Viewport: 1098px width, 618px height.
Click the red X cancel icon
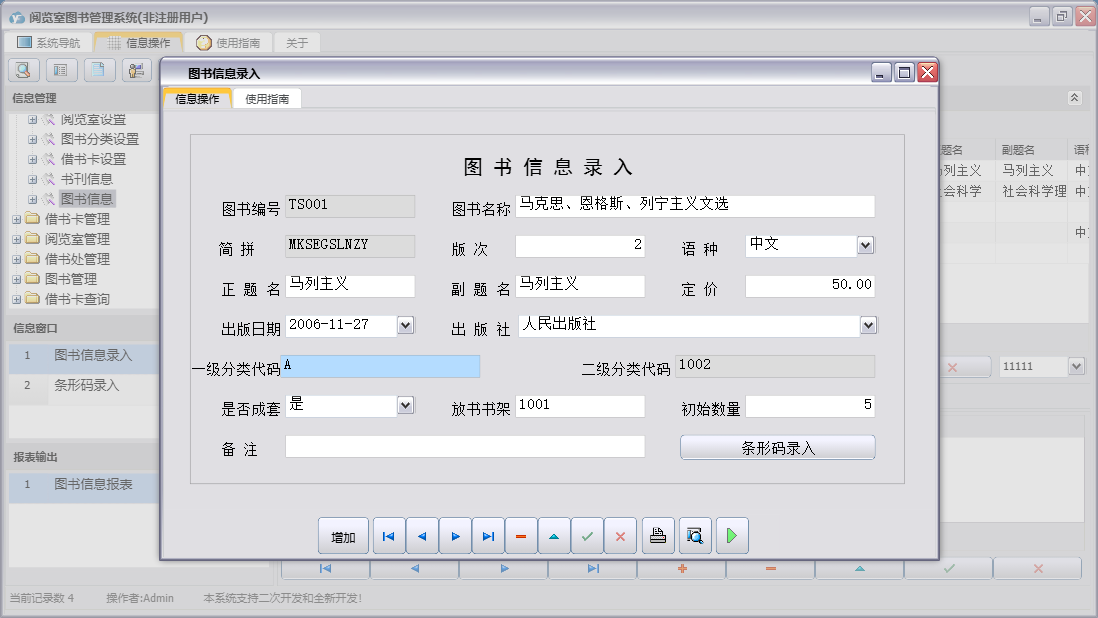tap(620, 535)
